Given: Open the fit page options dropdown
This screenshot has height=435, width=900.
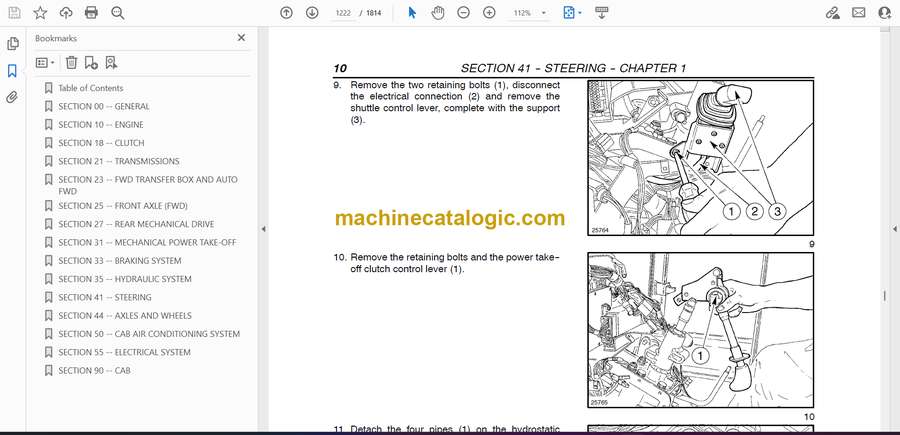Looking at the screenshot, I should (x=571, y=13).
